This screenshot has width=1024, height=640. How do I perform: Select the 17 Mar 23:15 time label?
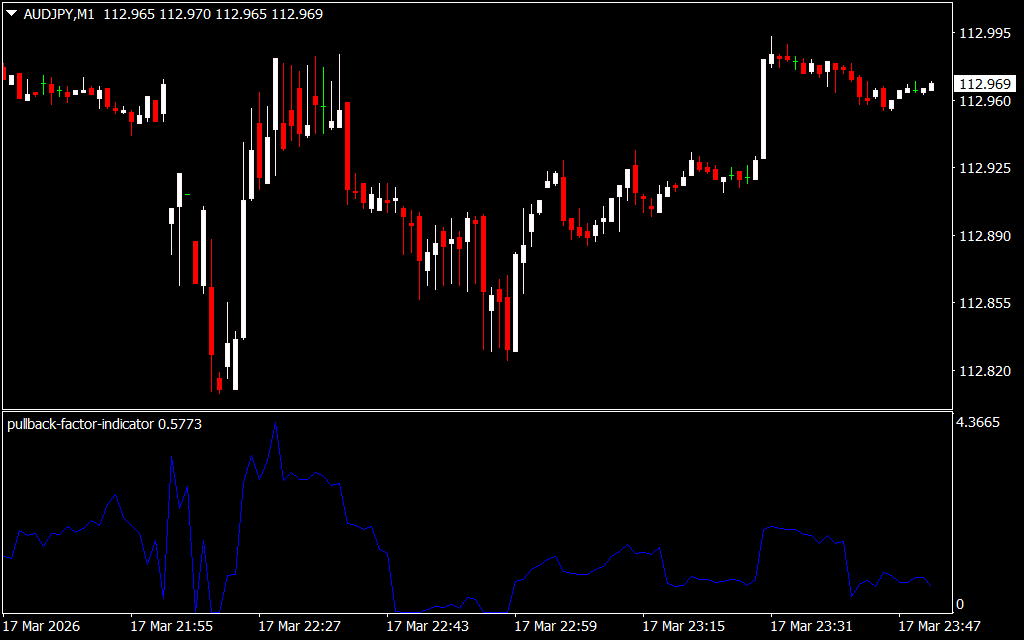pyautogui.click(x=683, y=626)
